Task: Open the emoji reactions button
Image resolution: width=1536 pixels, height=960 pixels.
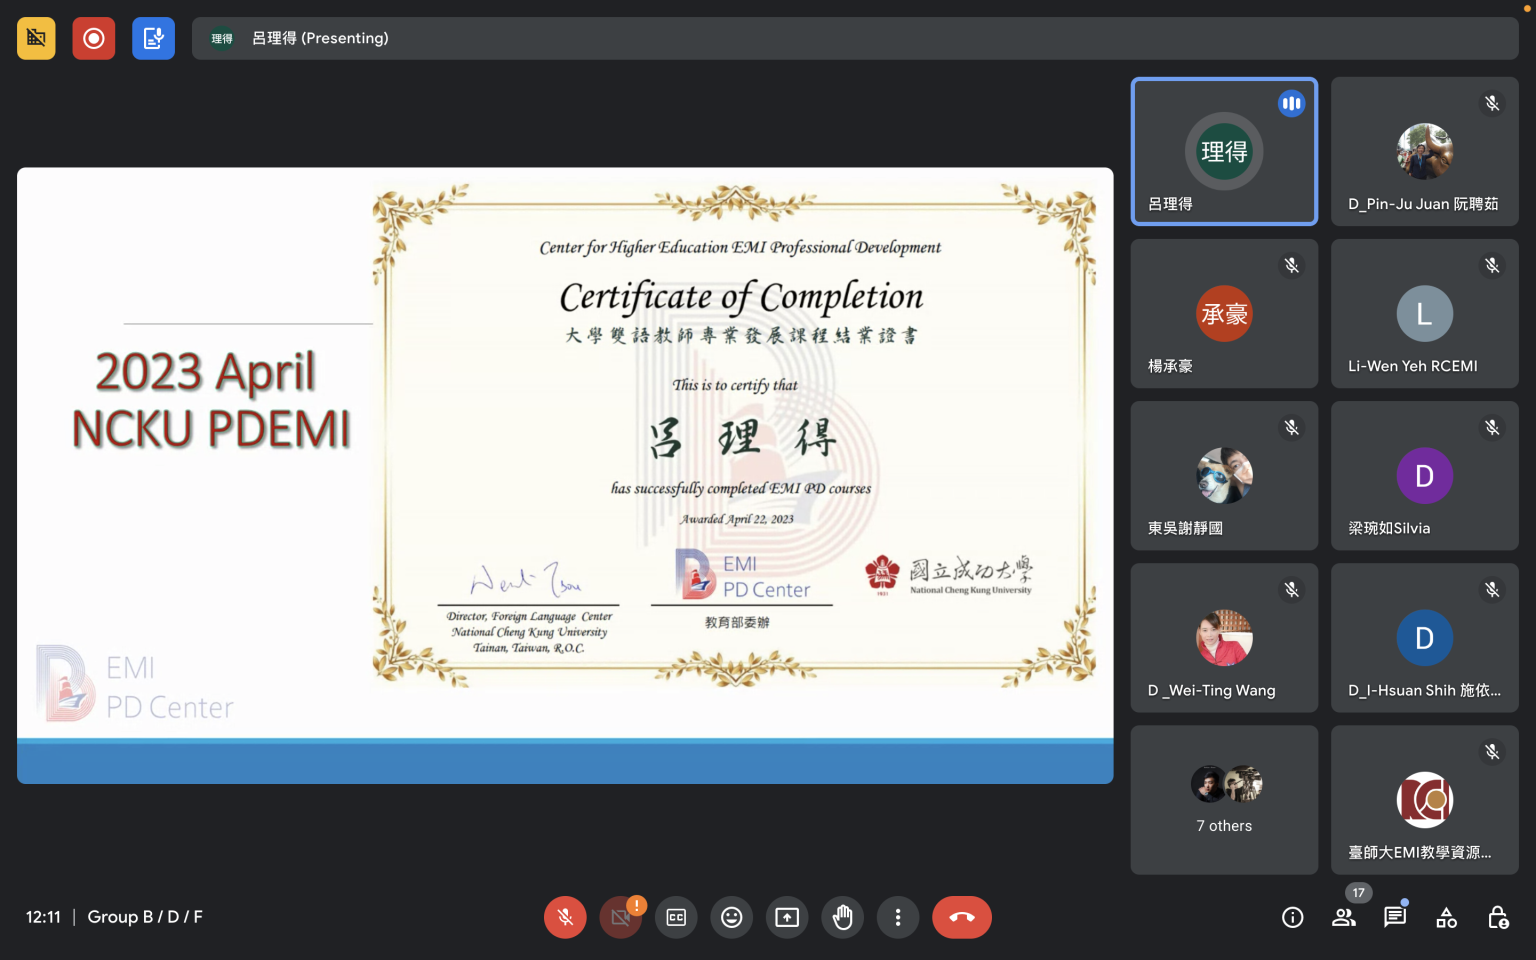Action: 732,917
